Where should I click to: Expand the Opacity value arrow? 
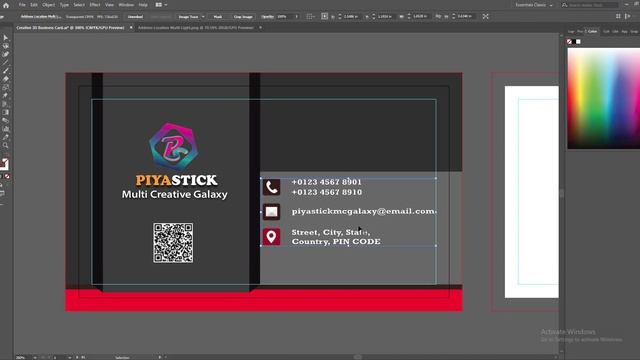pyautogui.click(x=297, y=17)
